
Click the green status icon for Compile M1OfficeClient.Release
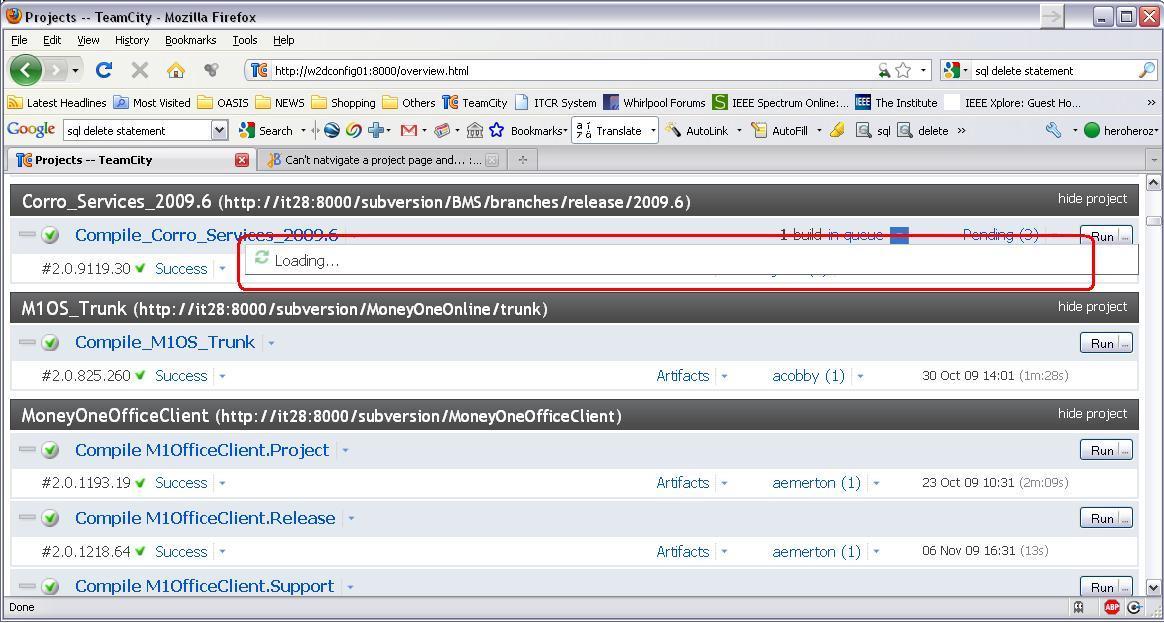pyautogui.click(x=50, y=518)
